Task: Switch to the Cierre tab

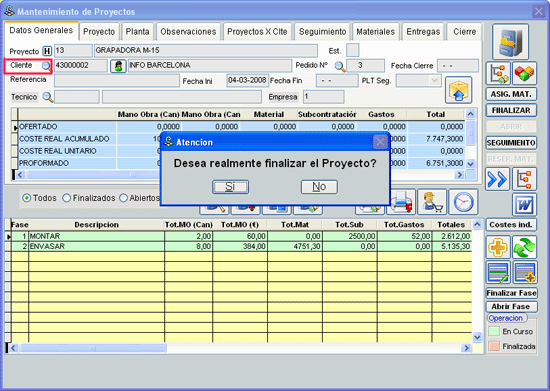Action: click(464, 32)
